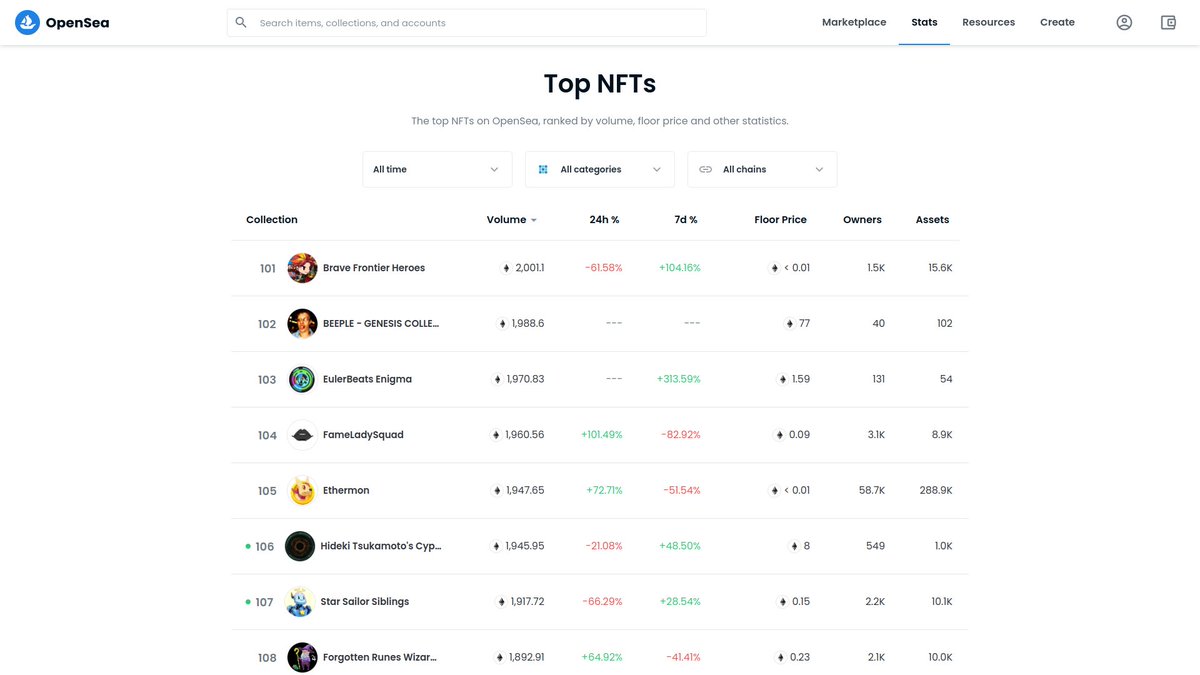Screen dimensions: 1200x675
Task: Open BEEPLE Genesis collection avatar
Action: tap(302, 323)
